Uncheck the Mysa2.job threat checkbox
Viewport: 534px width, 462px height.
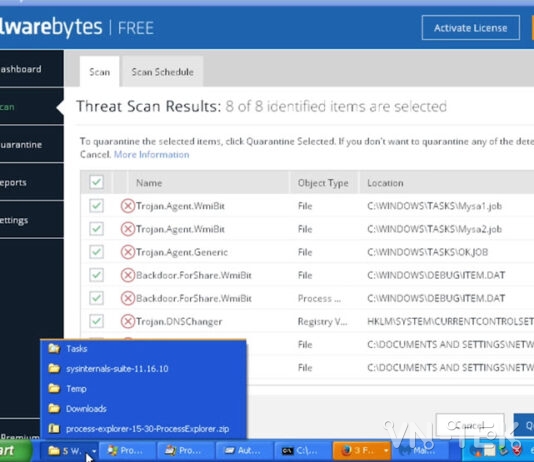[x=96, y=229]
